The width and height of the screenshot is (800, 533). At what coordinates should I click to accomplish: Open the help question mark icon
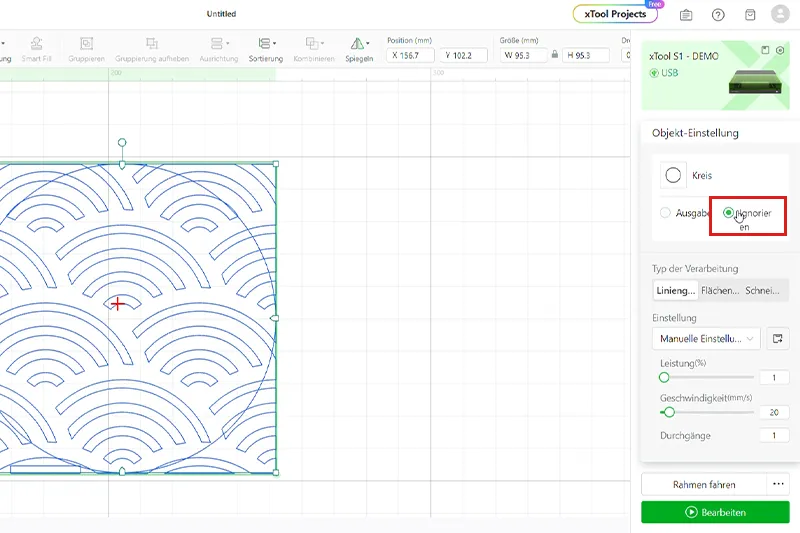pyautogui.click(x=718, y=15)
